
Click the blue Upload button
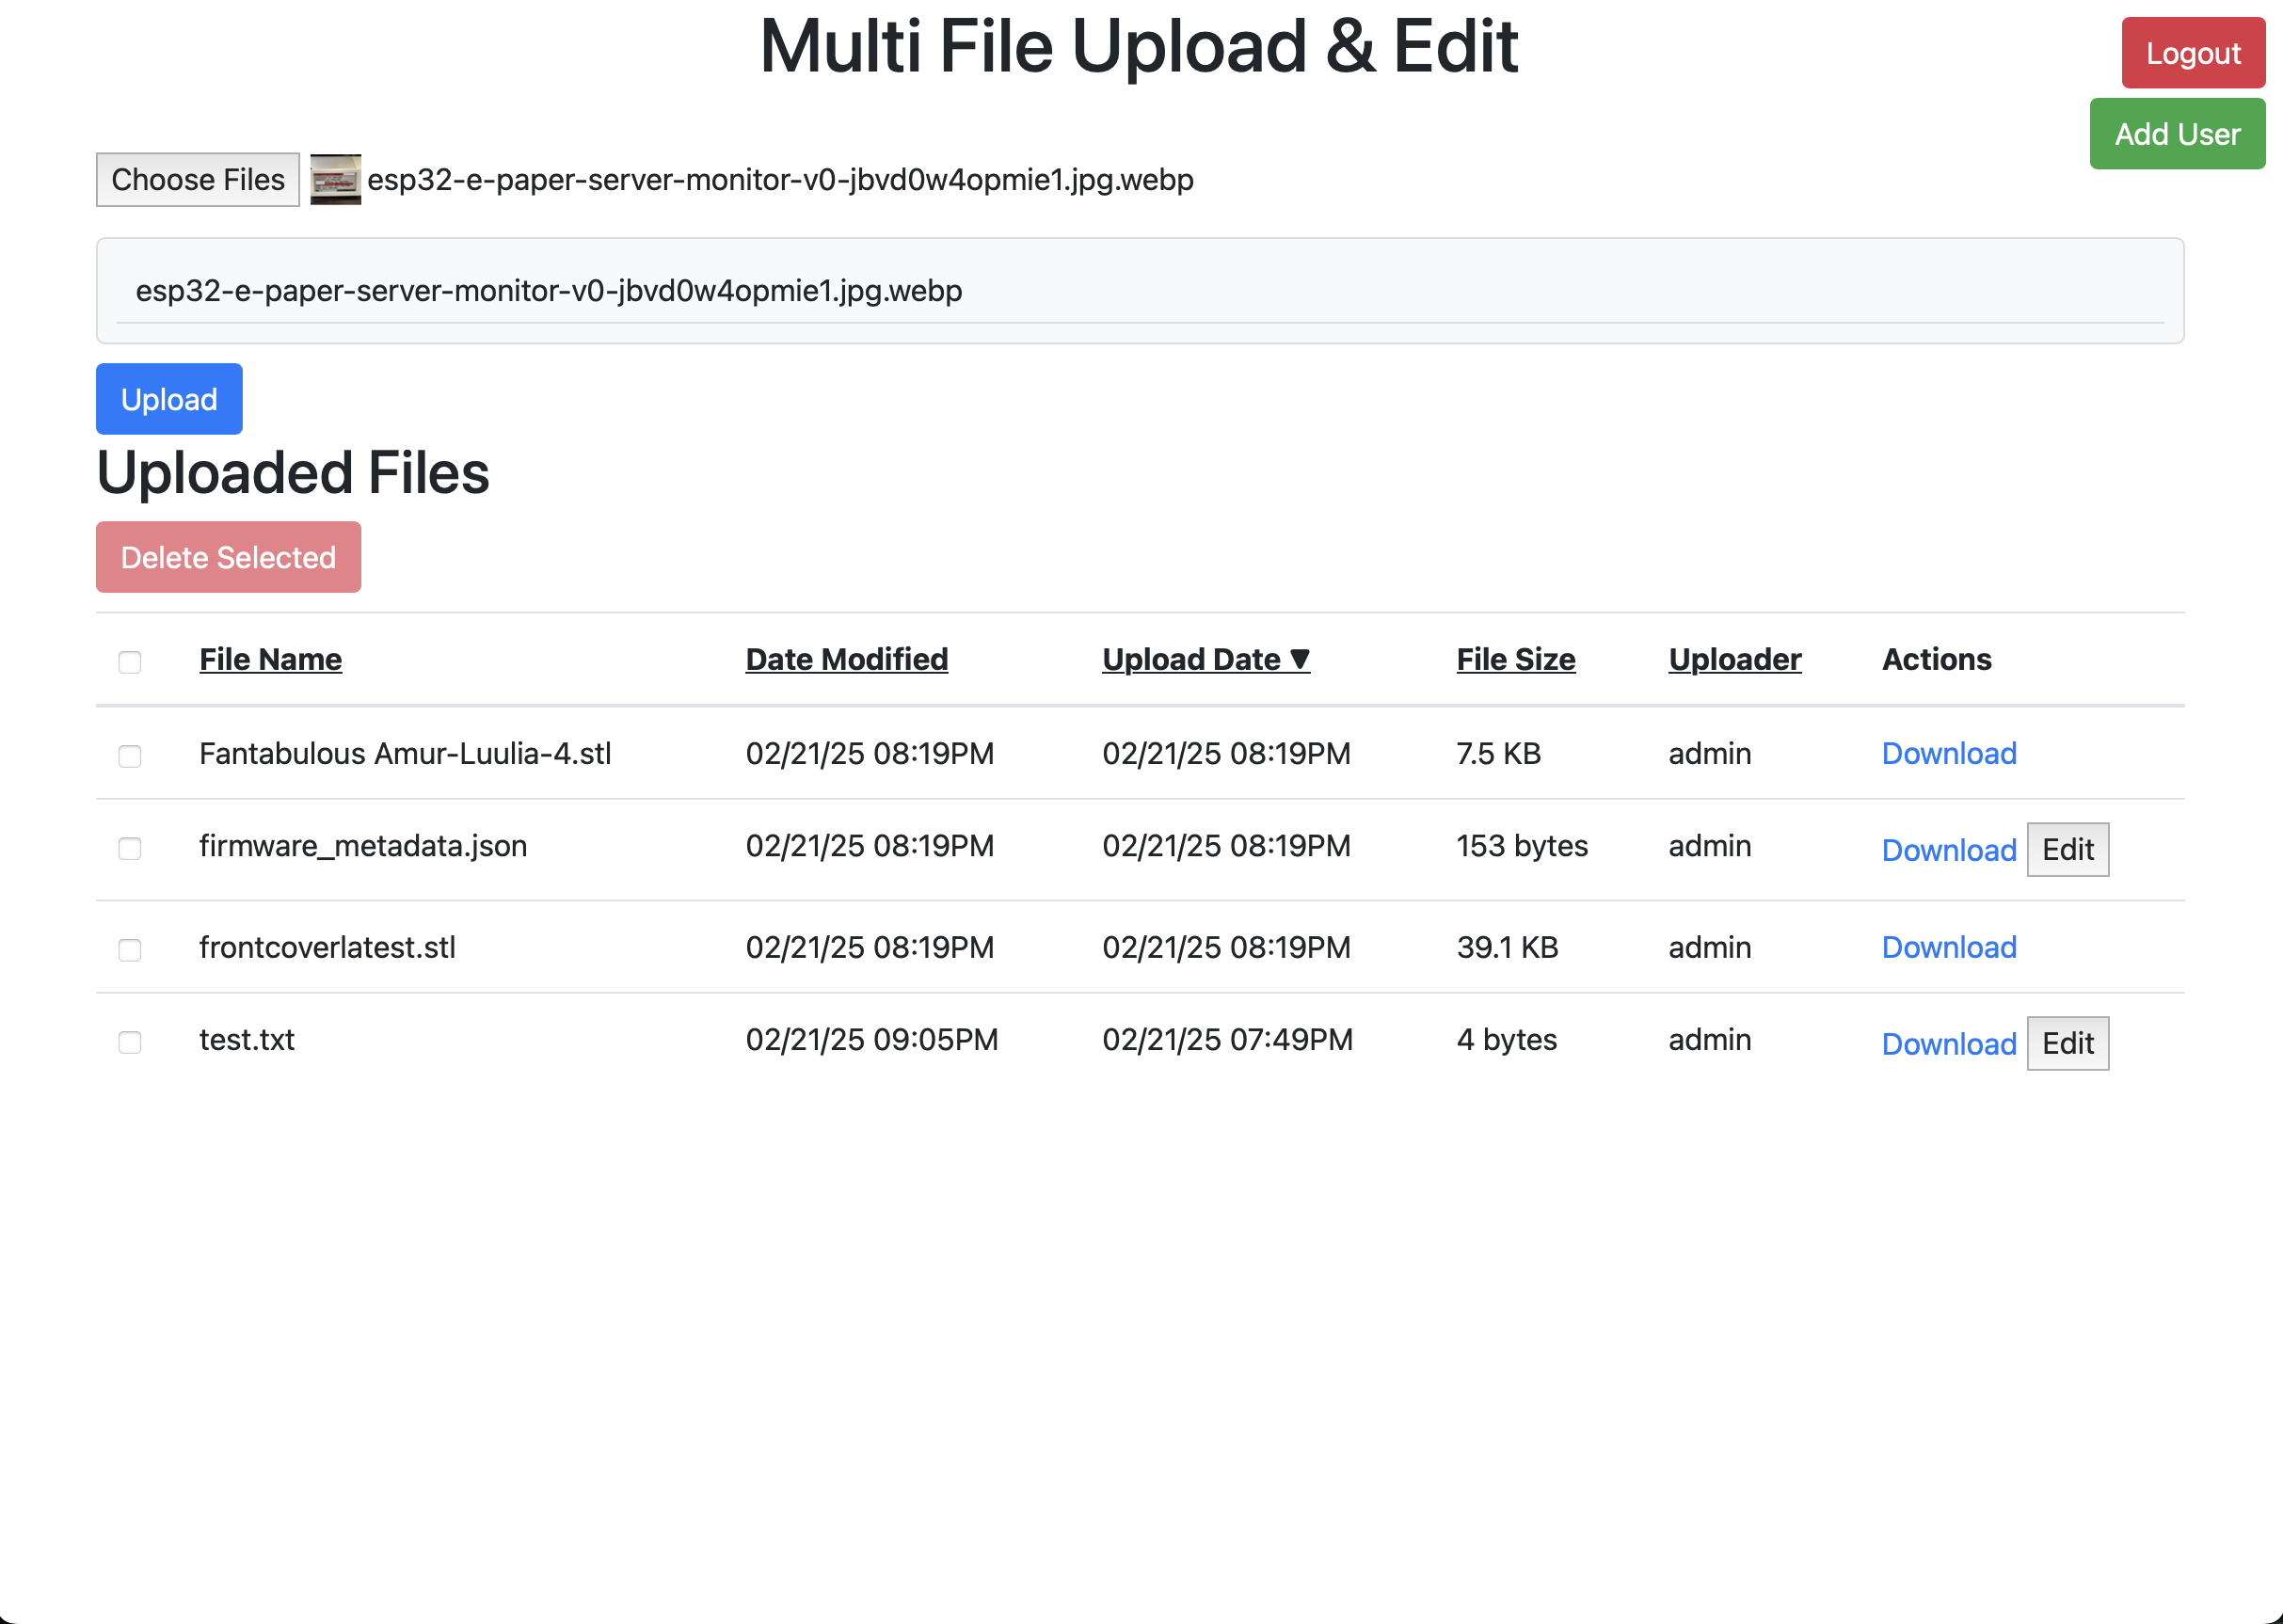(x=169, y=399)
